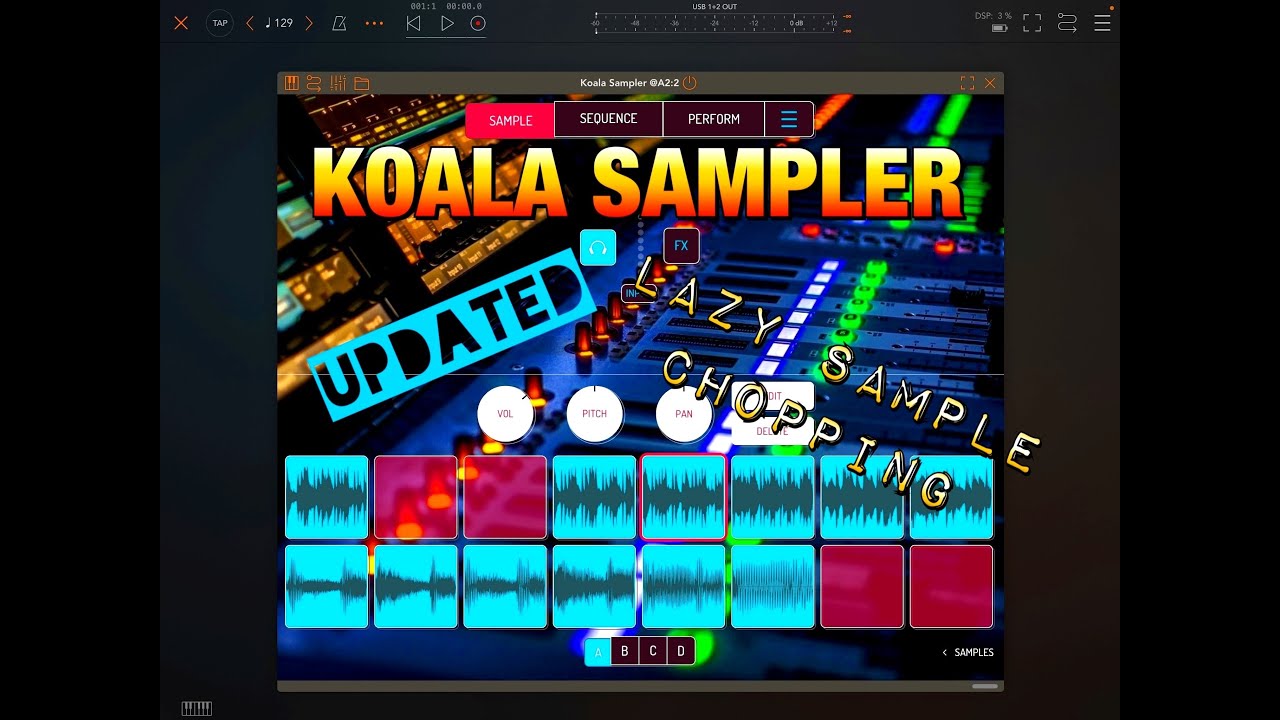Toggle AUM fullscreen icon in top bar
Image resolution: width=1280 pixels, height=720 pixels.
click(x=1032, y=23)
